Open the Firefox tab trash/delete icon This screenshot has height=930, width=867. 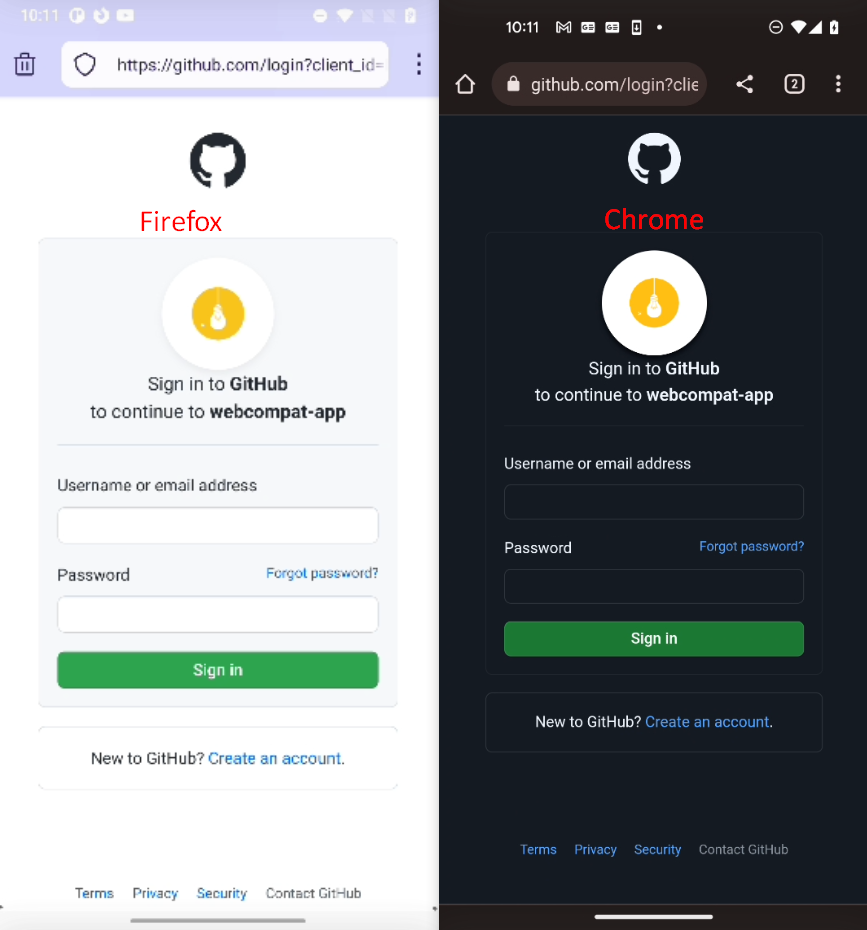[x=24, y=63]
